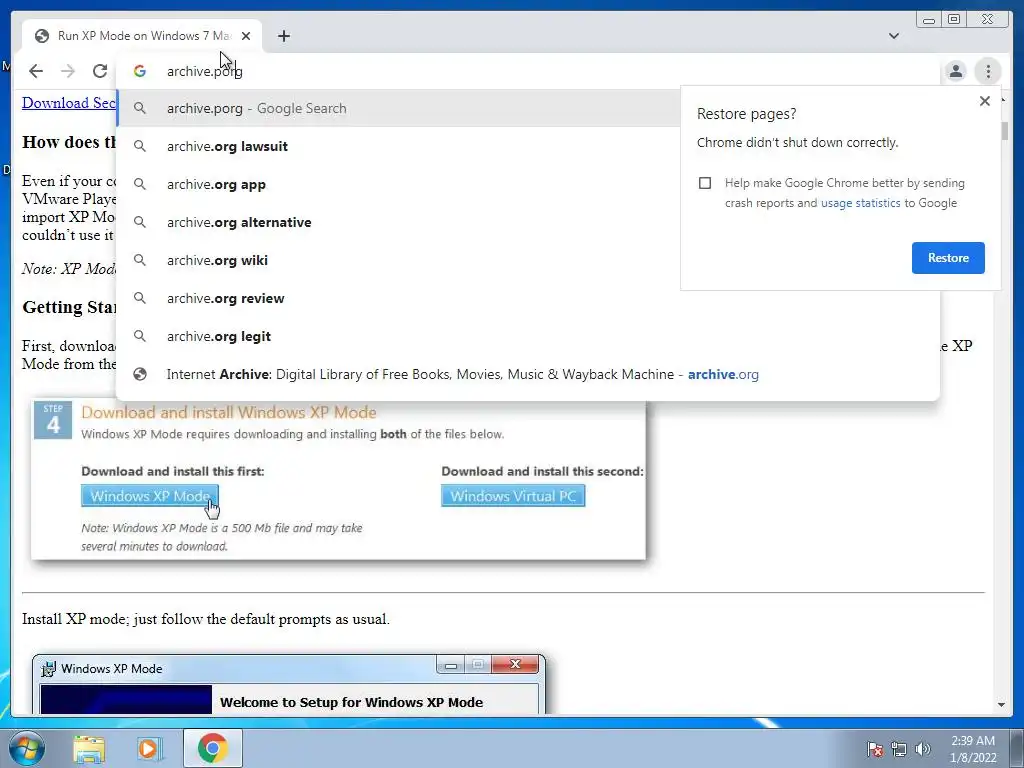Click the Install XP mode paragraph text
The width and height of the screenshot is (1024, 768).
(206, 618)
